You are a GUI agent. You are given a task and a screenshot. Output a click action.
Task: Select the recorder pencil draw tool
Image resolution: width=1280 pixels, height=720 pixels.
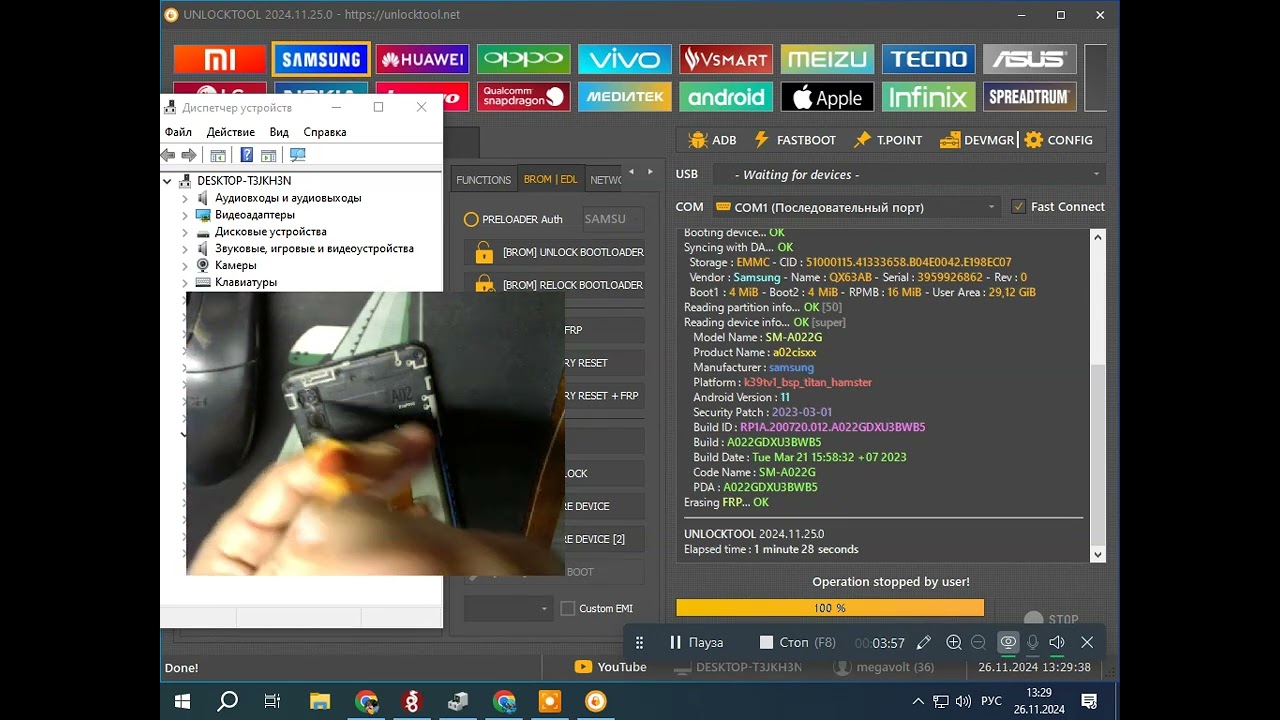pyautogui.click(x=924, y=642)
